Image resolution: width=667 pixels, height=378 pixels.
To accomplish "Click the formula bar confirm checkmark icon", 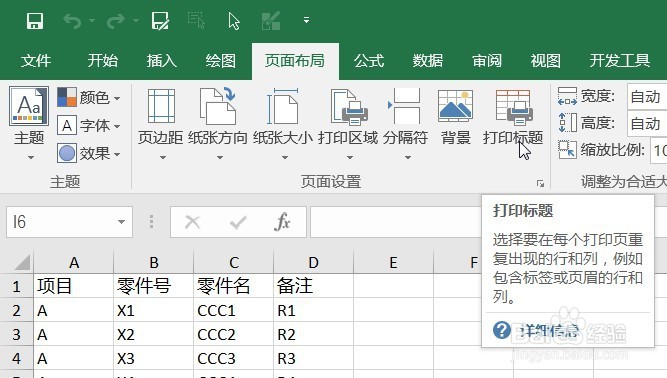I will (238, 222).
